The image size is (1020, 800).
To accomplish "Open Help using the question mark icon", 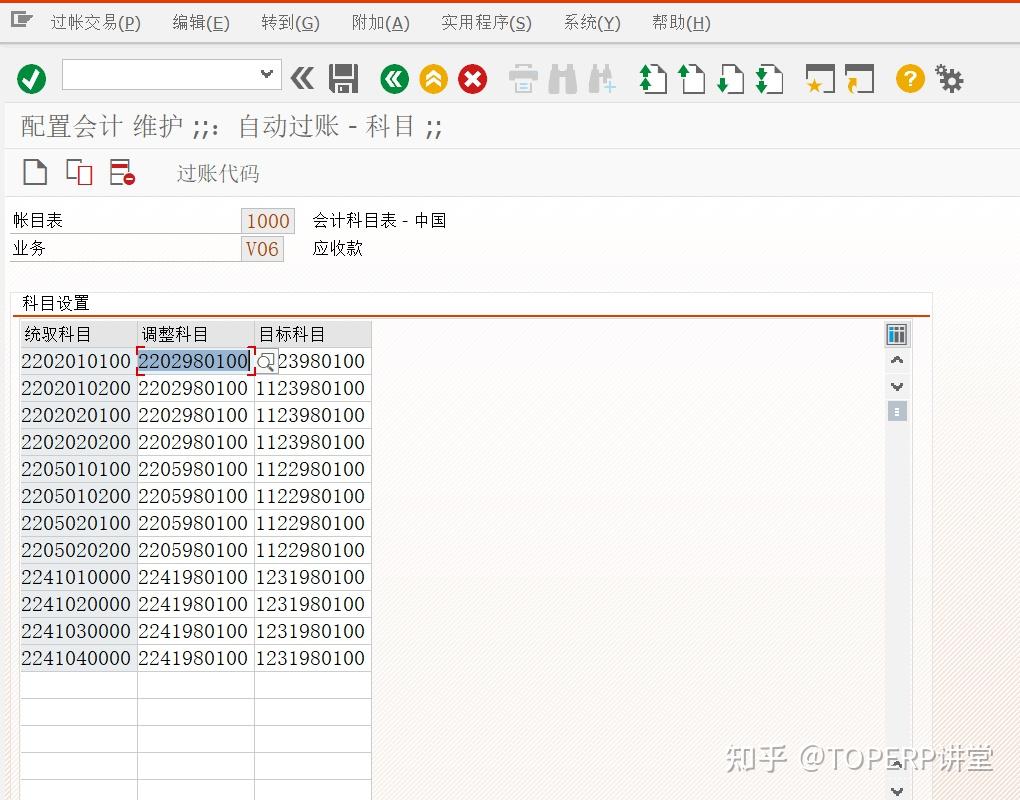I will click(x=908, y=79).
